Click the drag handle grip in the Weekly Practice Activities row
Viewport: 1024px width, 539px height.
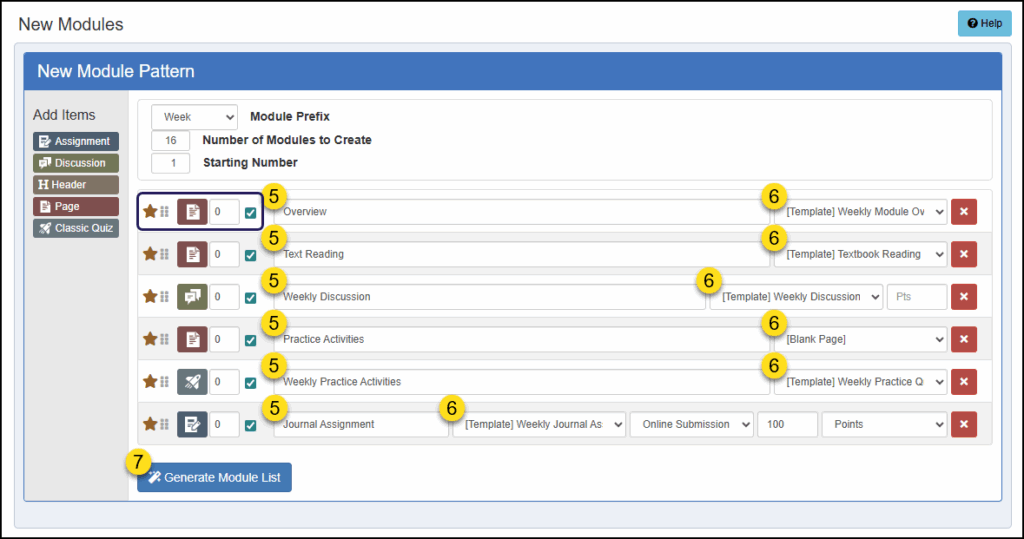point(165,382)
